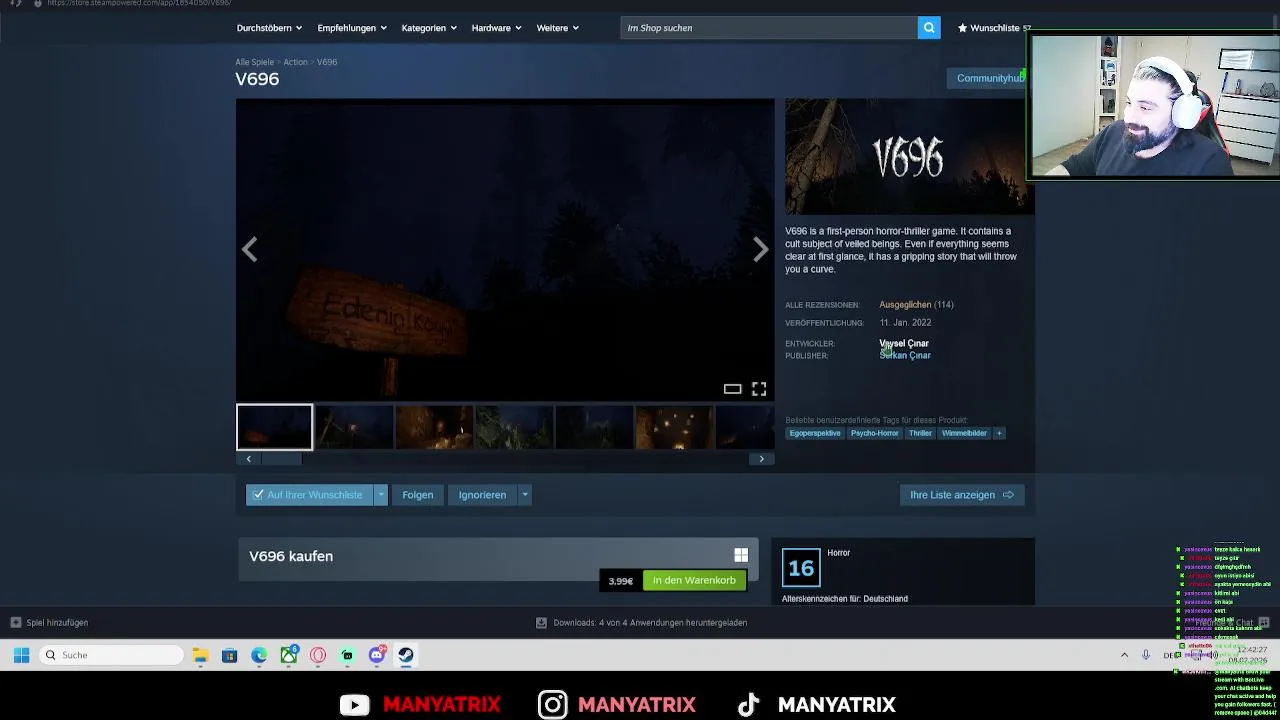
Task: Click Steam icon in taskbar
Action: (406, 655)
